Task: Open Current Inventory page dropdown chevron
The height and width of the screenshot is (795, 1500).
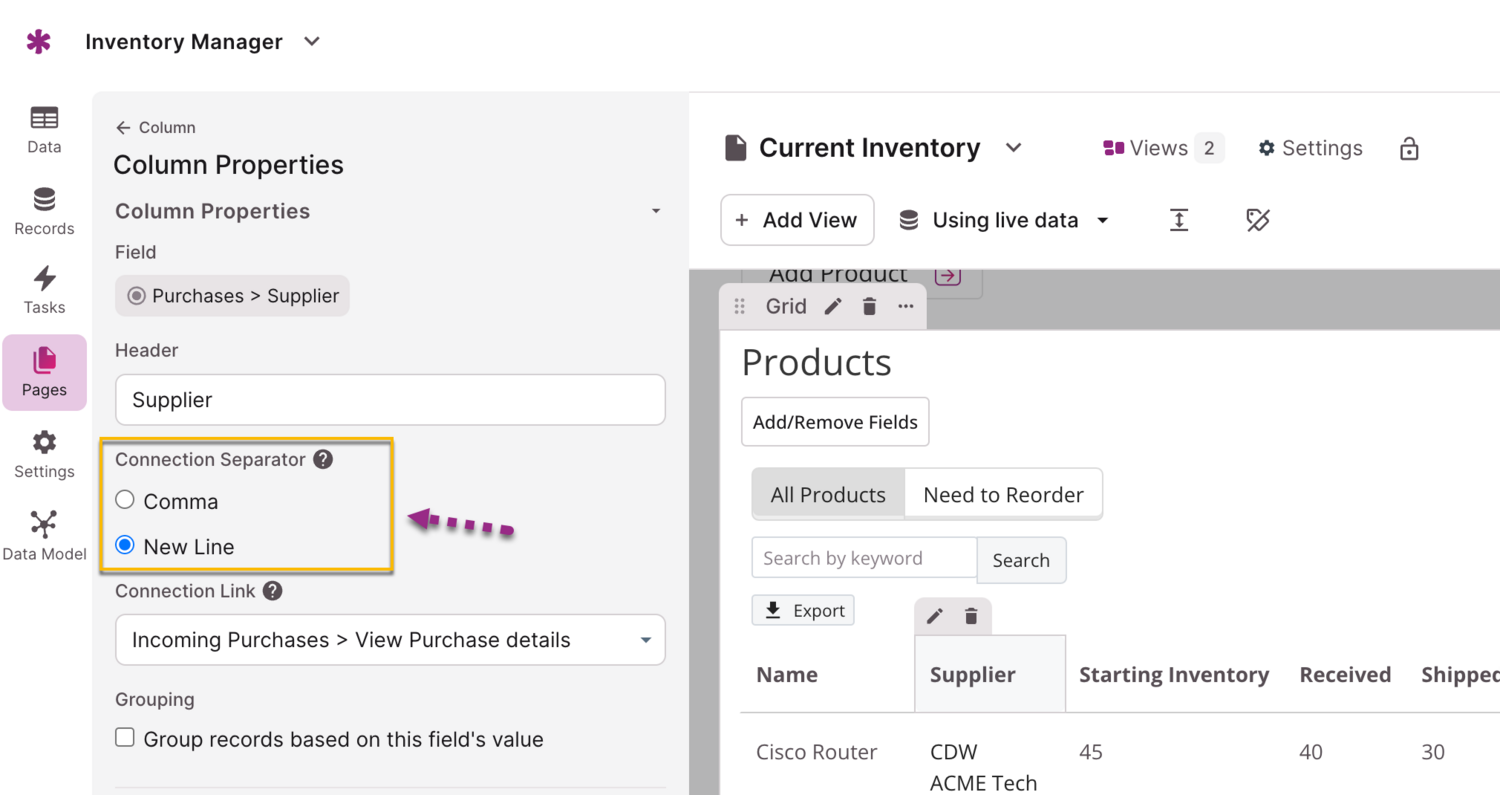Action: click(x=1013, y=148)
